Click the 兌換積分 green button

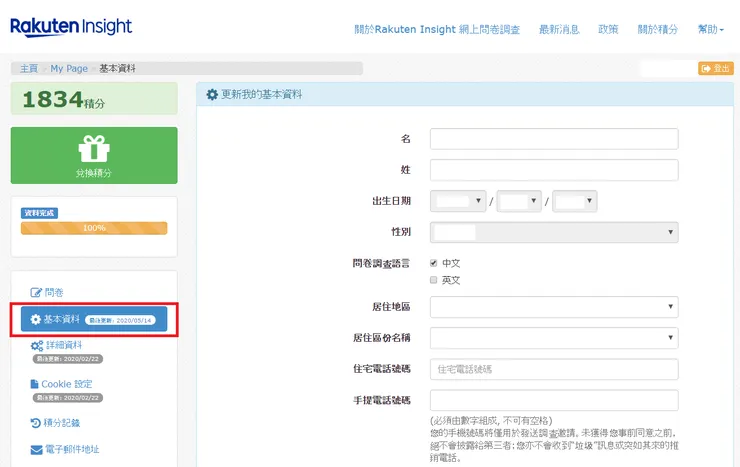pyautogui.click(x=94, y=155)
